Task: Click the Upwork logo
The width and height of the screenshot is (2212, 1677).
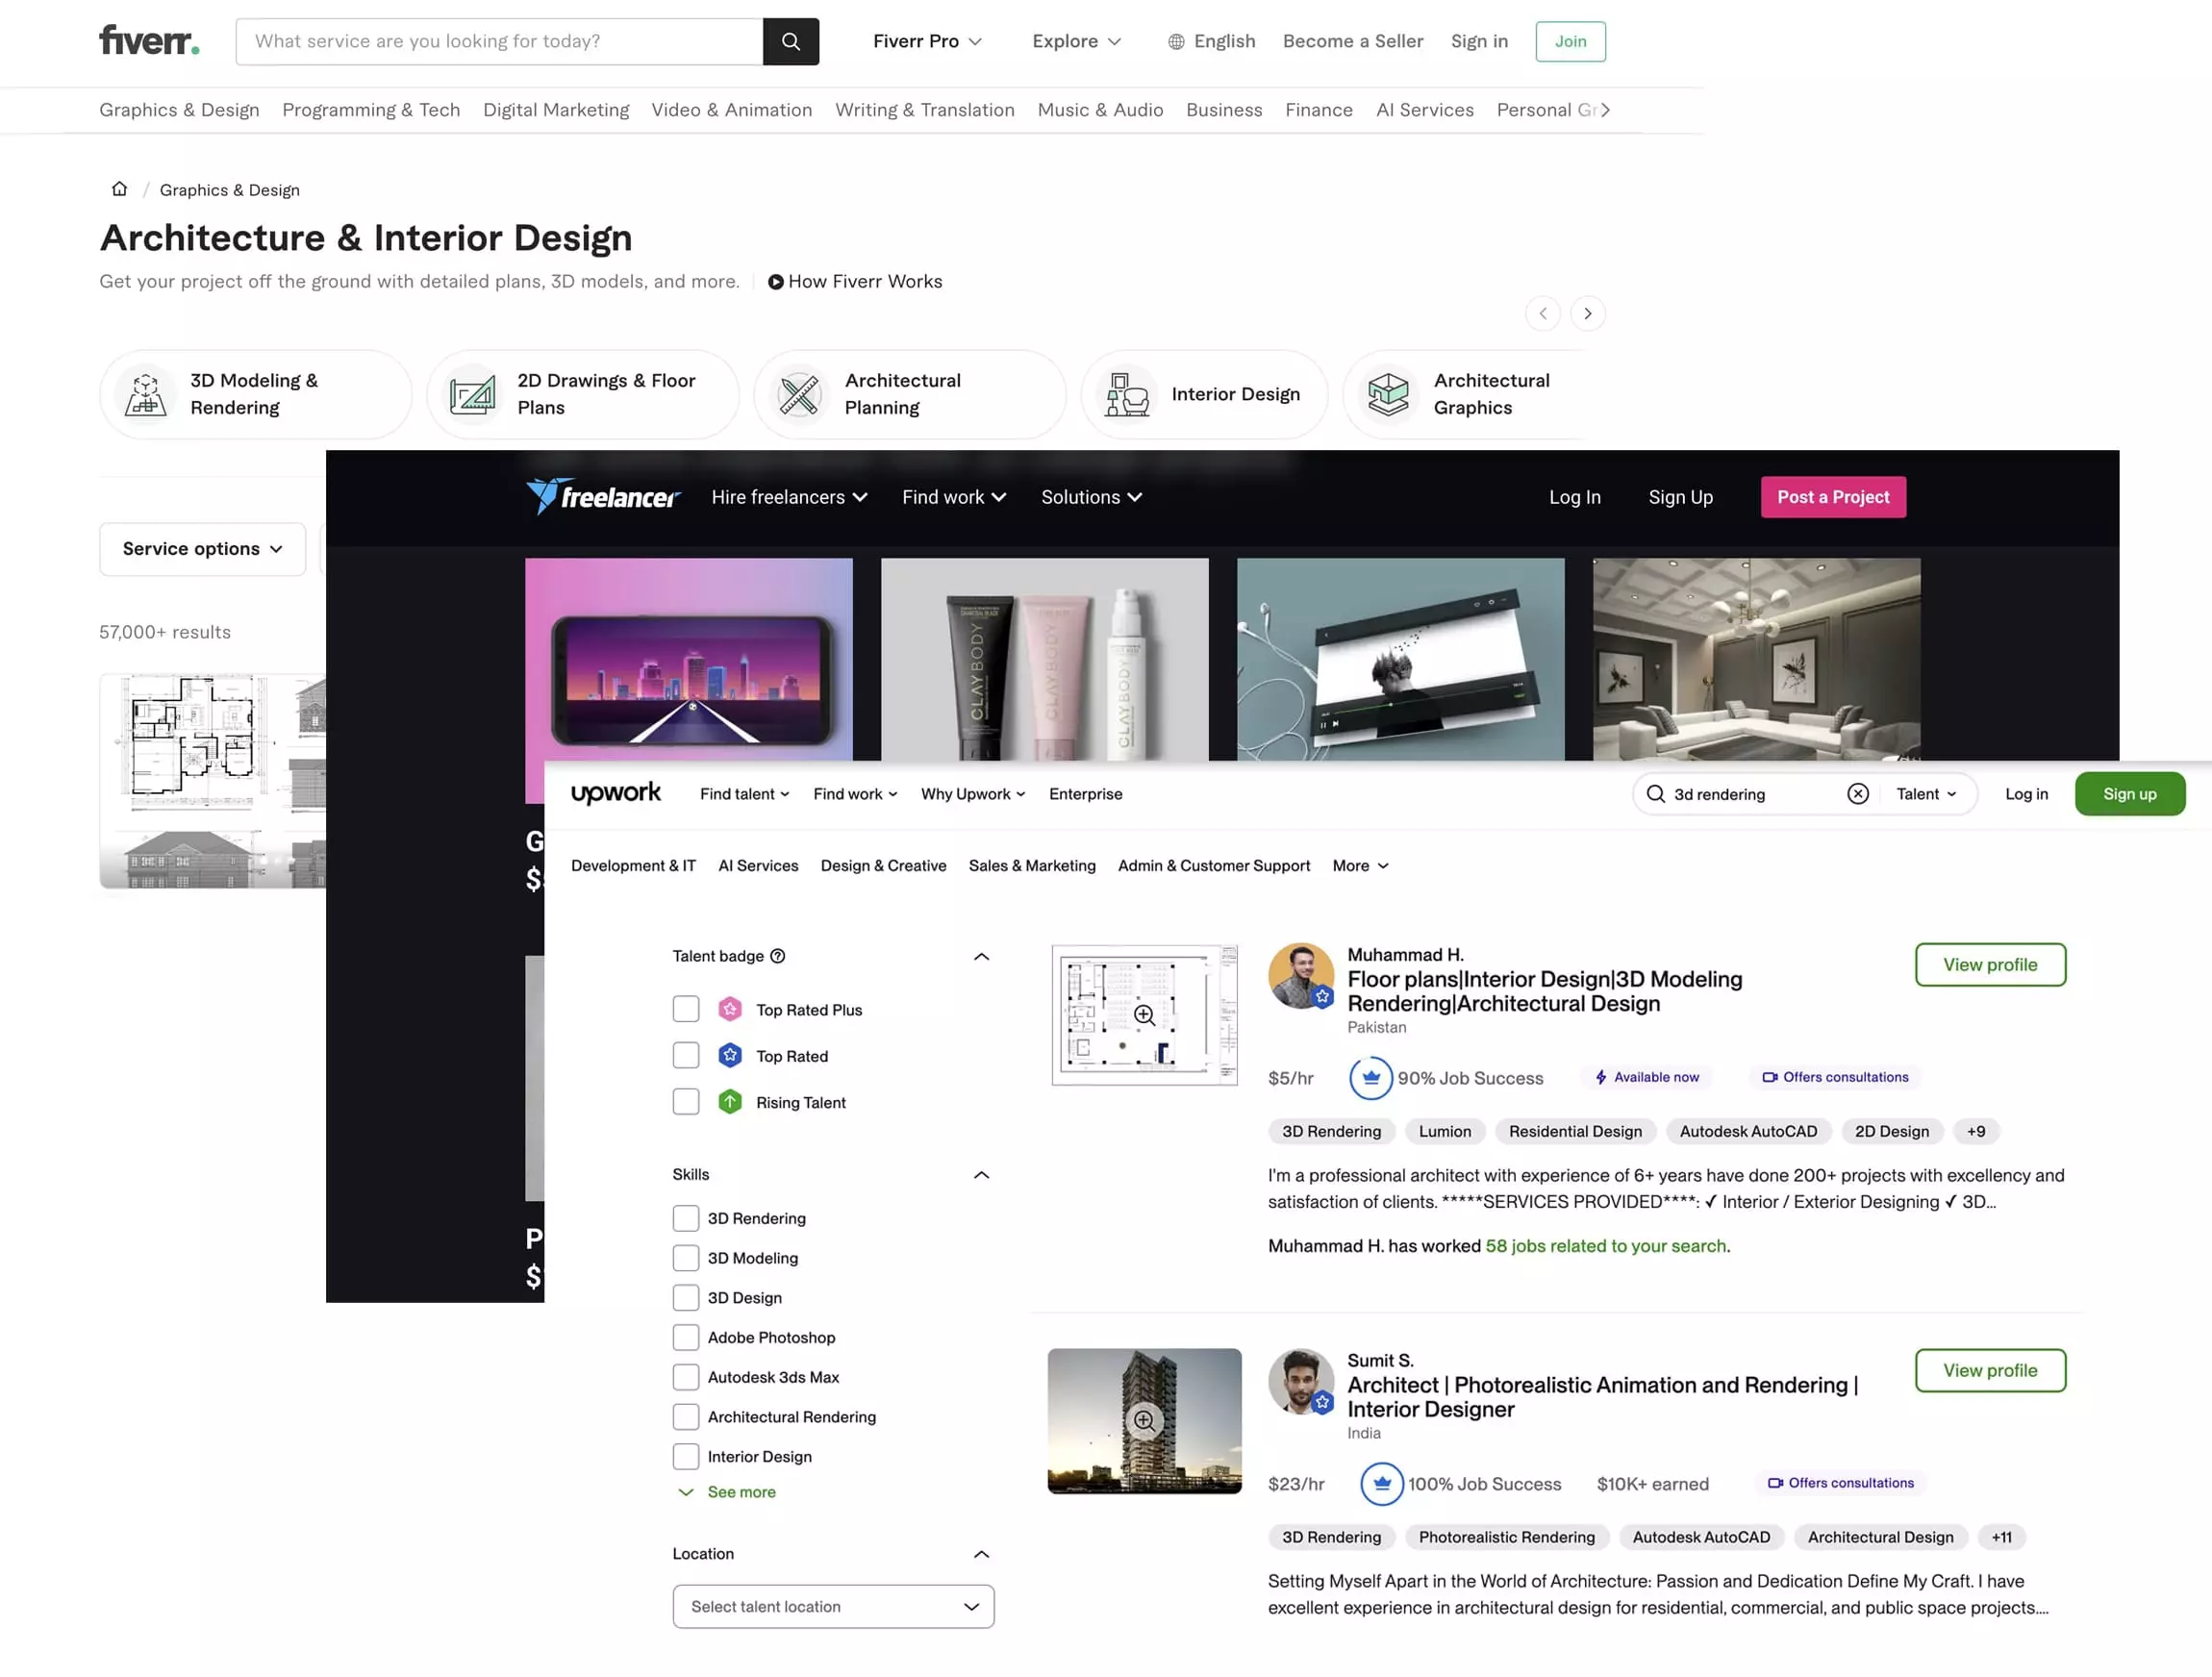Action: point(615,793)
